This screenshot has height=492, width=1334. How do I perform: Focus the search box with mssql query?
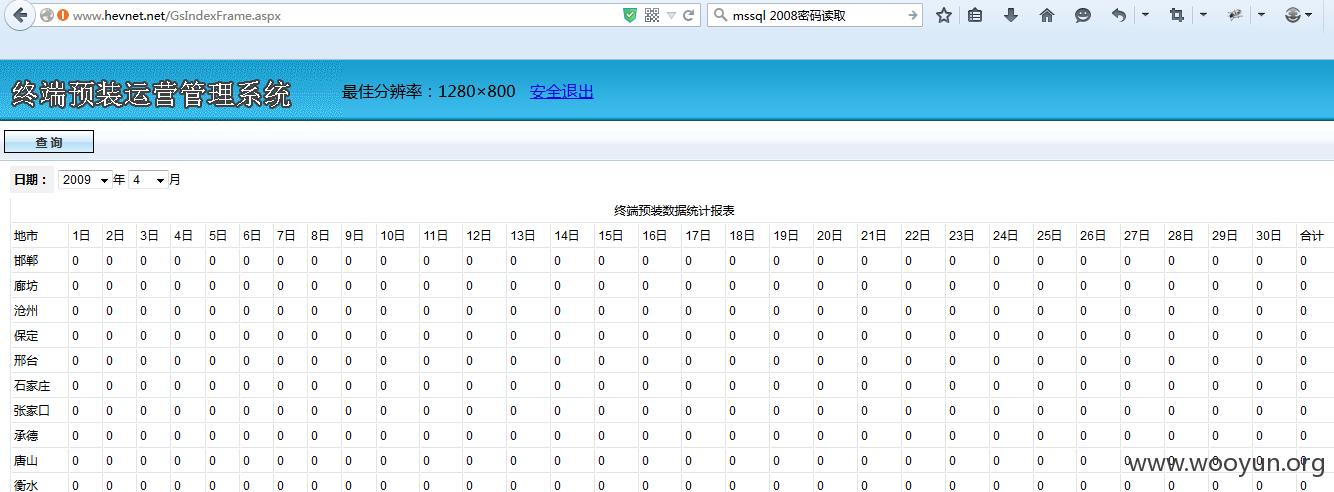(815, 15)
